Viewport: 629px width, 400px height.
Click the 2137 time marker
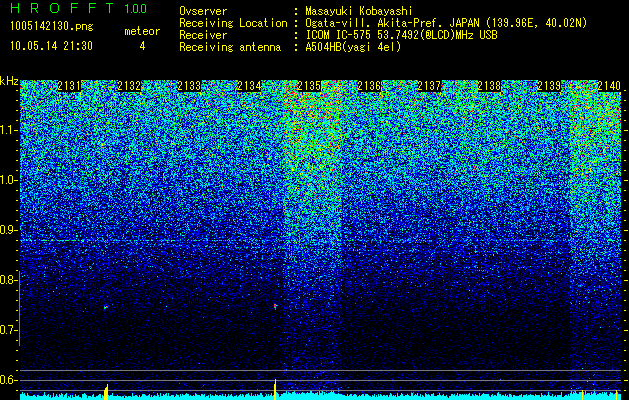pyautogui.click(x=429, y=86)
